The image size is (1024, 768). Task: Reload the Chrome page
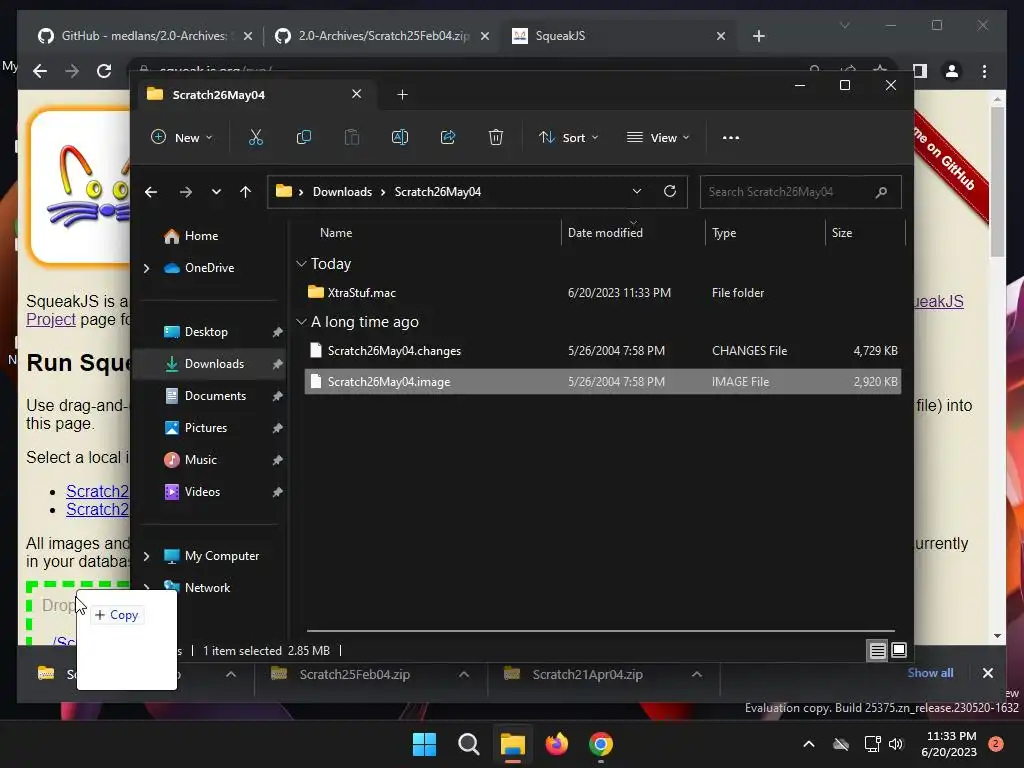coord(104,71)
